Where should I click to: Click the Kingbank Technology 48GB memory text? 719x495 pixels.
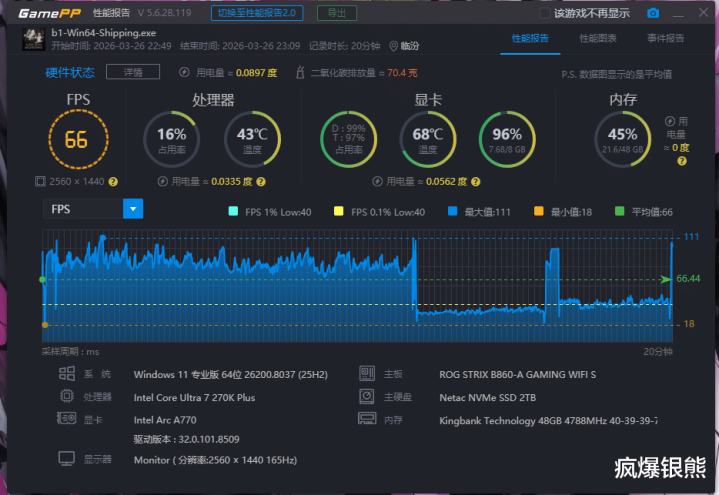click(x=548, y=420)
